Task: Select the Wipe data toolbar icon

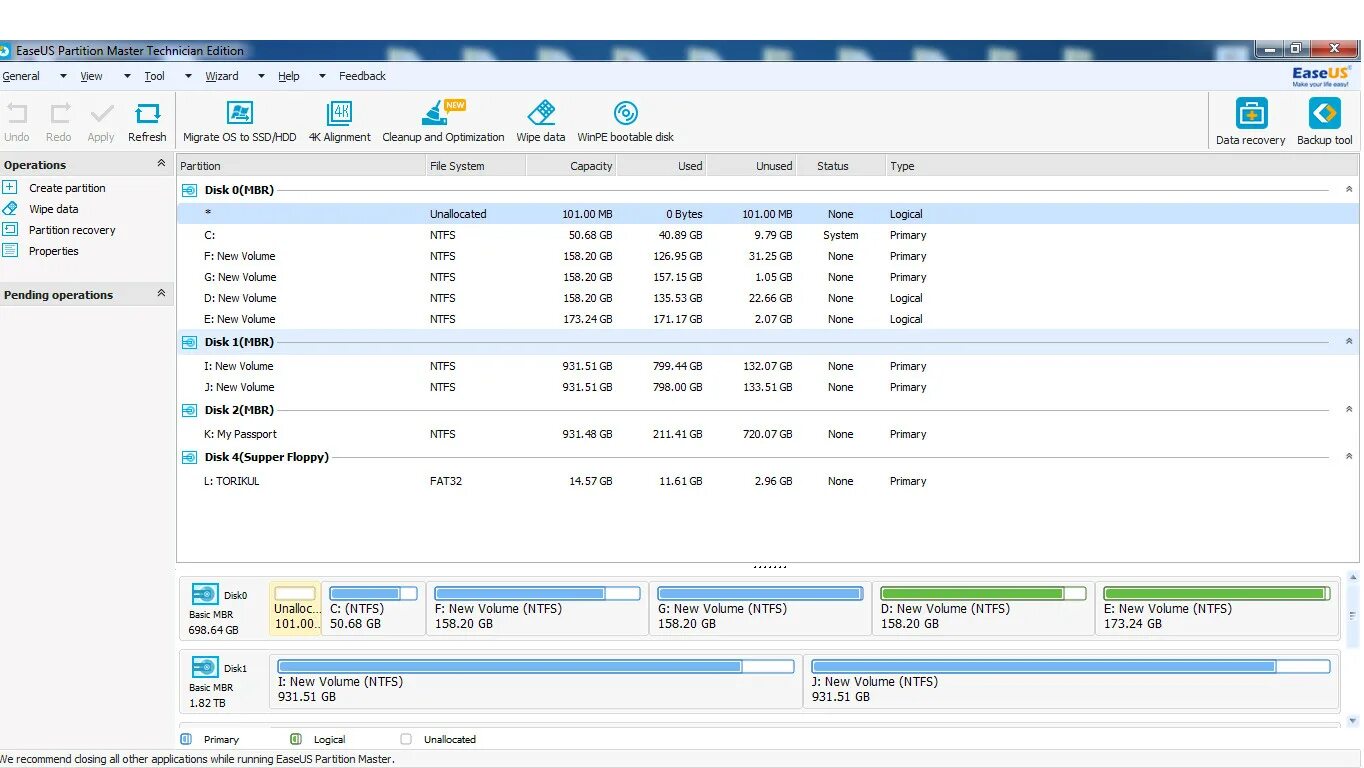Action: 541,112
